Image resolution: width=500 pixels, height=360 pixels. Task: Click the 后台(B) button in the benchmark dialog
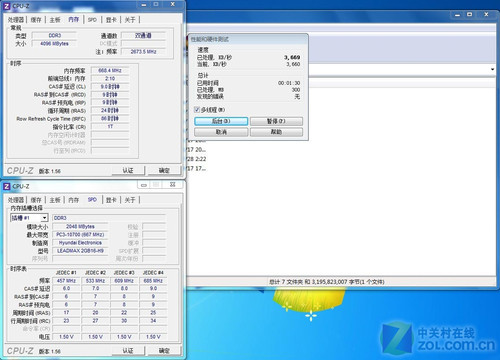(221, 121)
